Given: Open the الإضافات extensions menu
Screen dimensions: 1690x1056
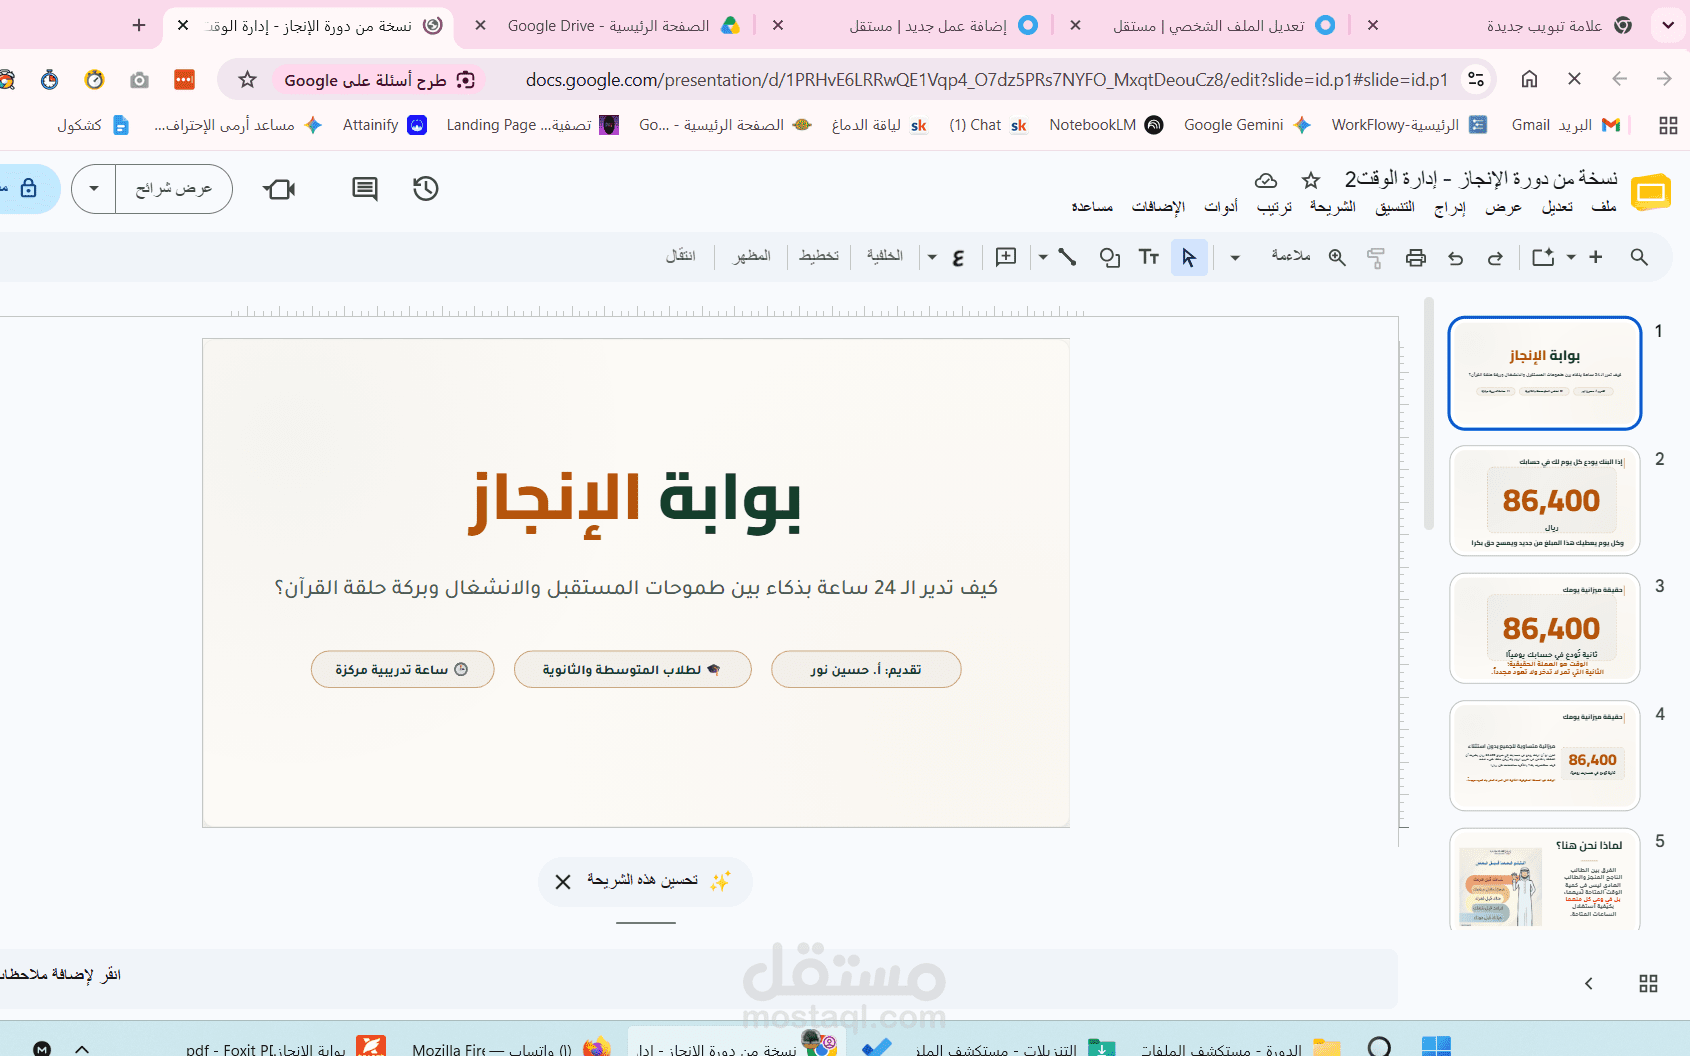Looking at the screenshot, I should 1158,206.
